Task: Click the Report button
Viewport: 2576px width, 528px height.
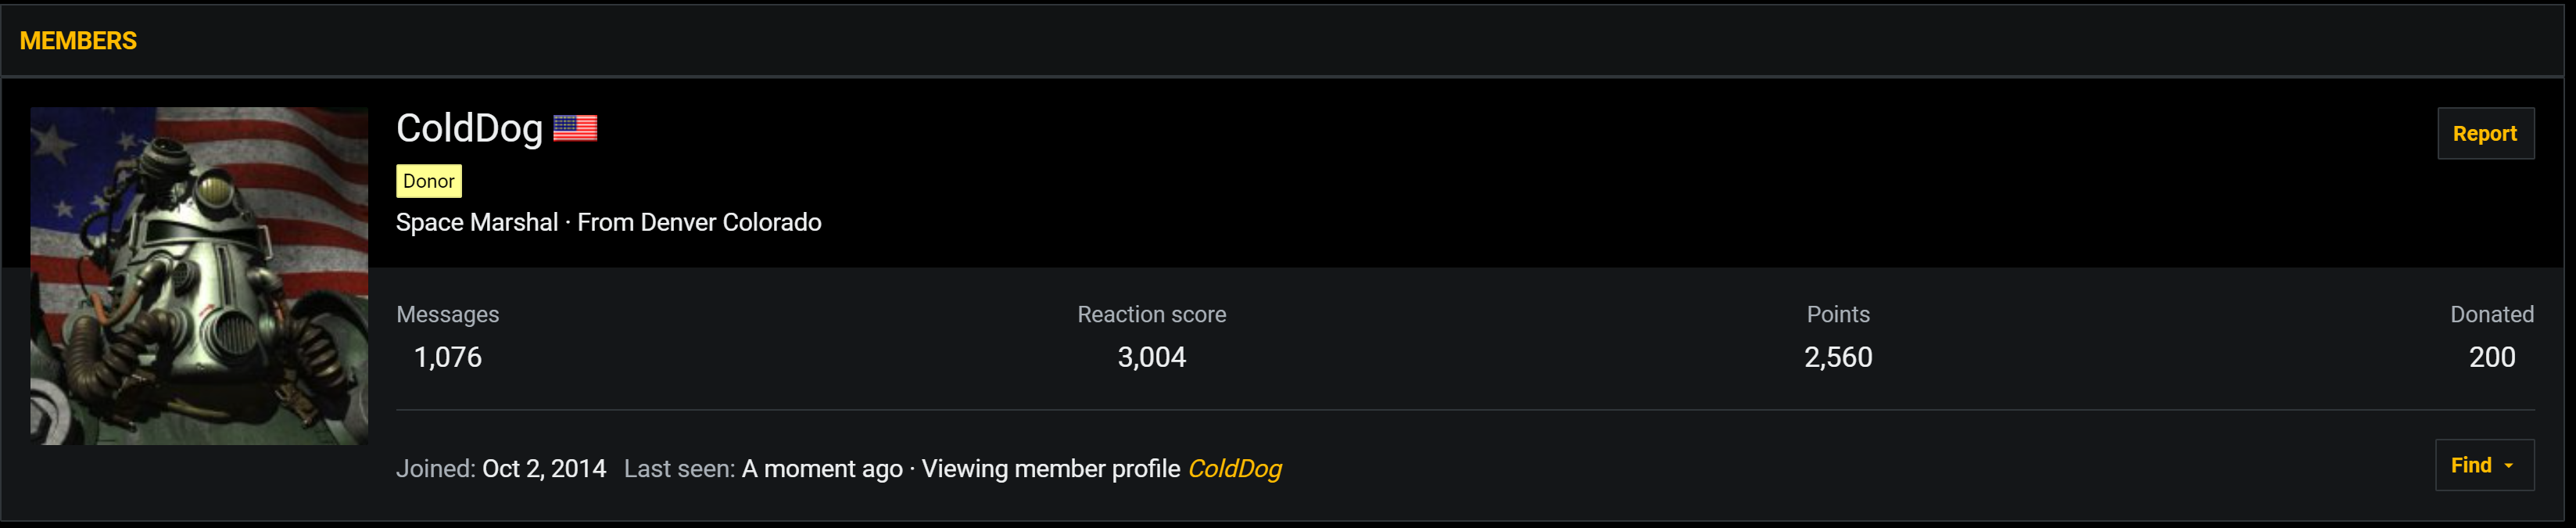Action: coord(2485,133)
